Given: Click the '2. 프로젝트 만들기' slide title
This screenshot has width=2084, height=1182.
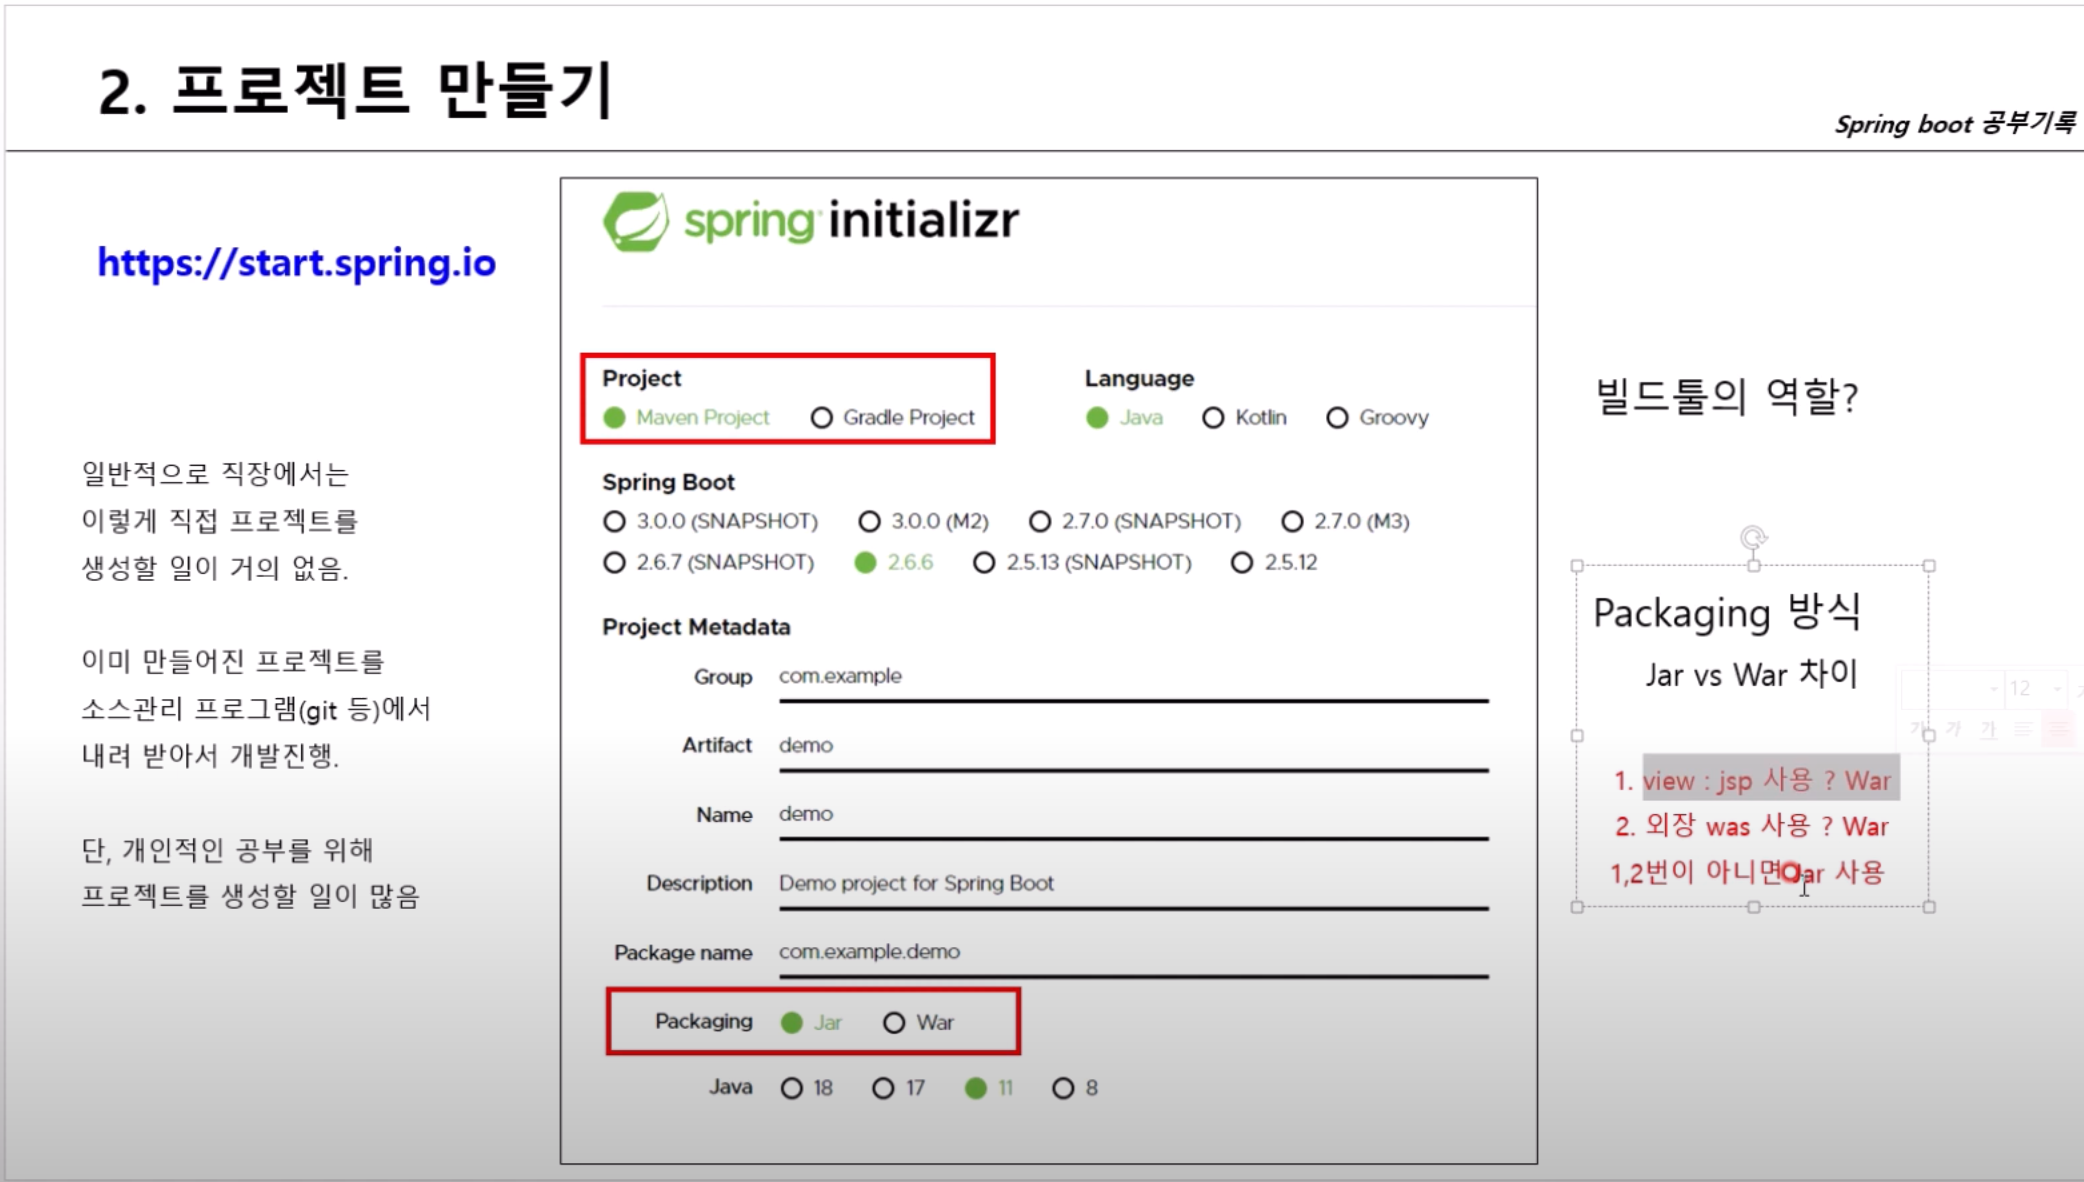Looking at the screenshot, I should click(355, 91).
